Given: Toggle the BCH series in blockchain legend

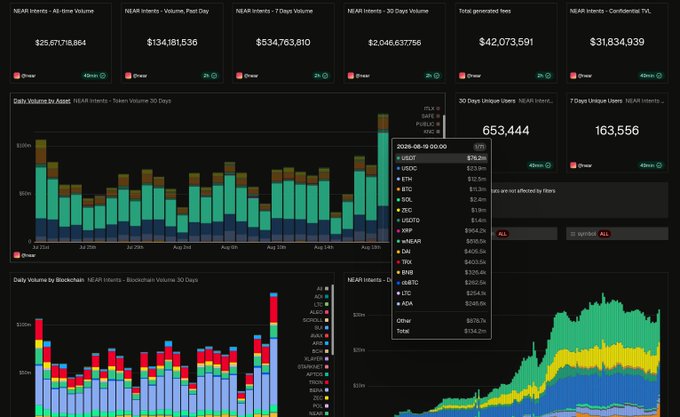Looking at the screenshot, I should pyautogui.click(x=320, y=351).
